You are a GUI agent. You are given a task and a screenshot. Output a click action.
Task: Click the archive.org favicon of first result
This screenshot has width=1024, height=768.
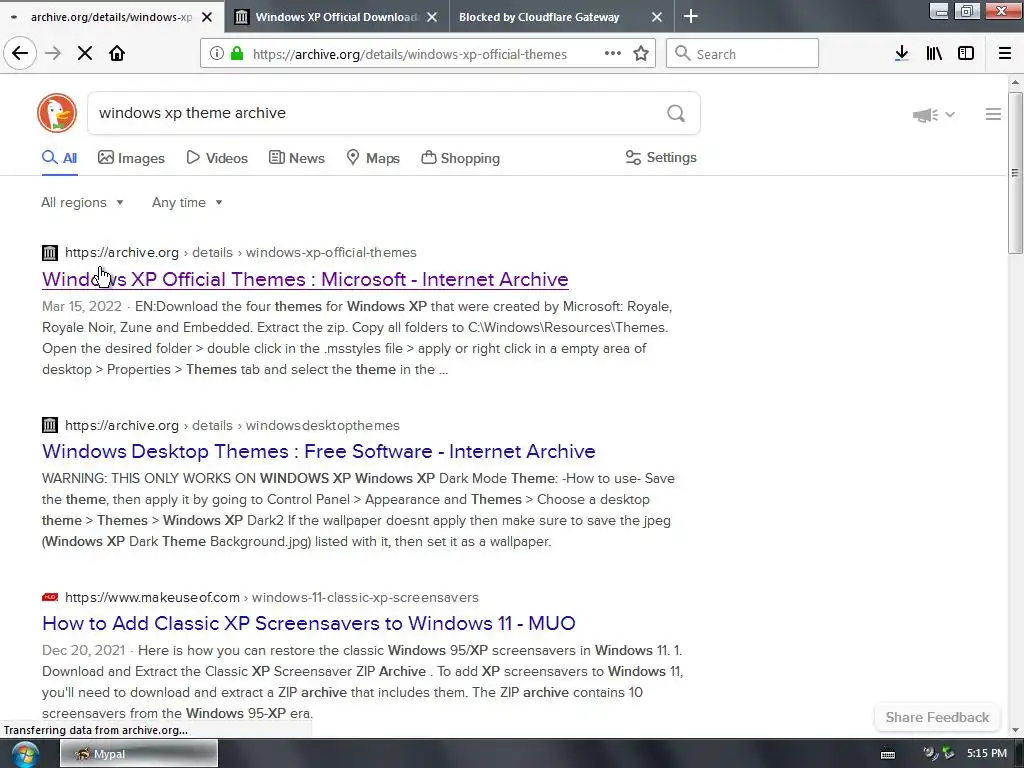click(50, 252)
